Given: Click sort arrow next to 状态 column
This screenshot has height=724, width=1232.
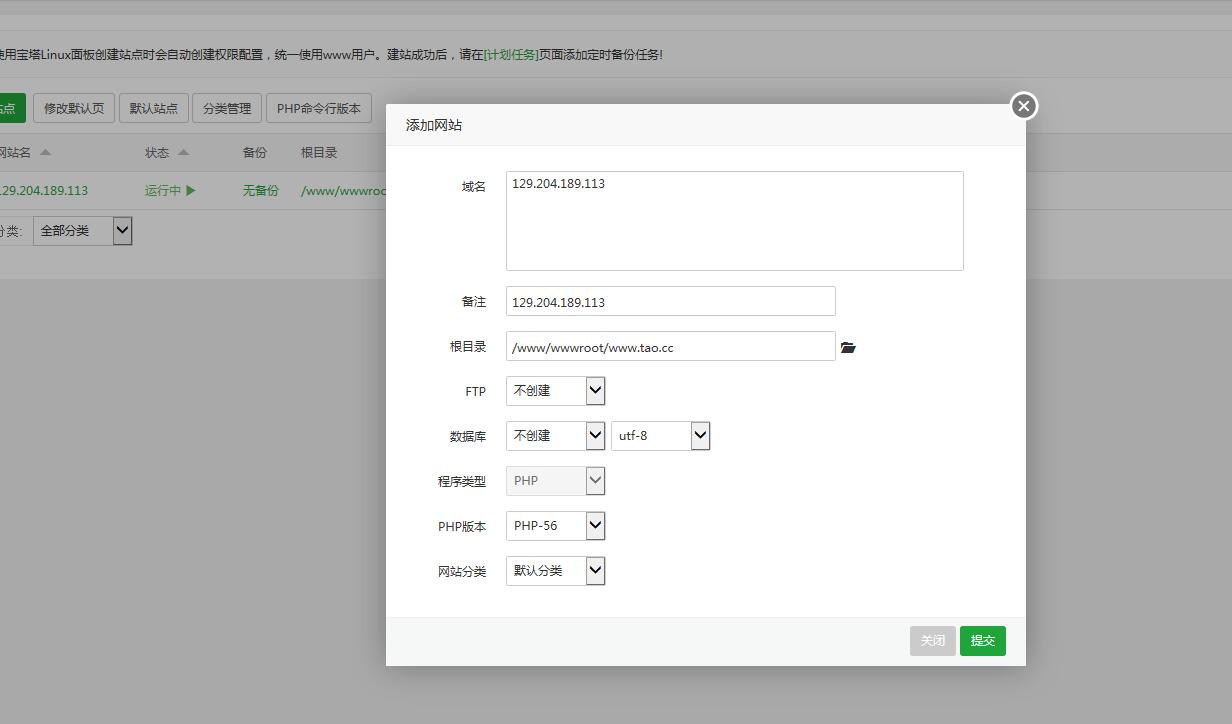Looking at the screenshot, I should point(183,153).
